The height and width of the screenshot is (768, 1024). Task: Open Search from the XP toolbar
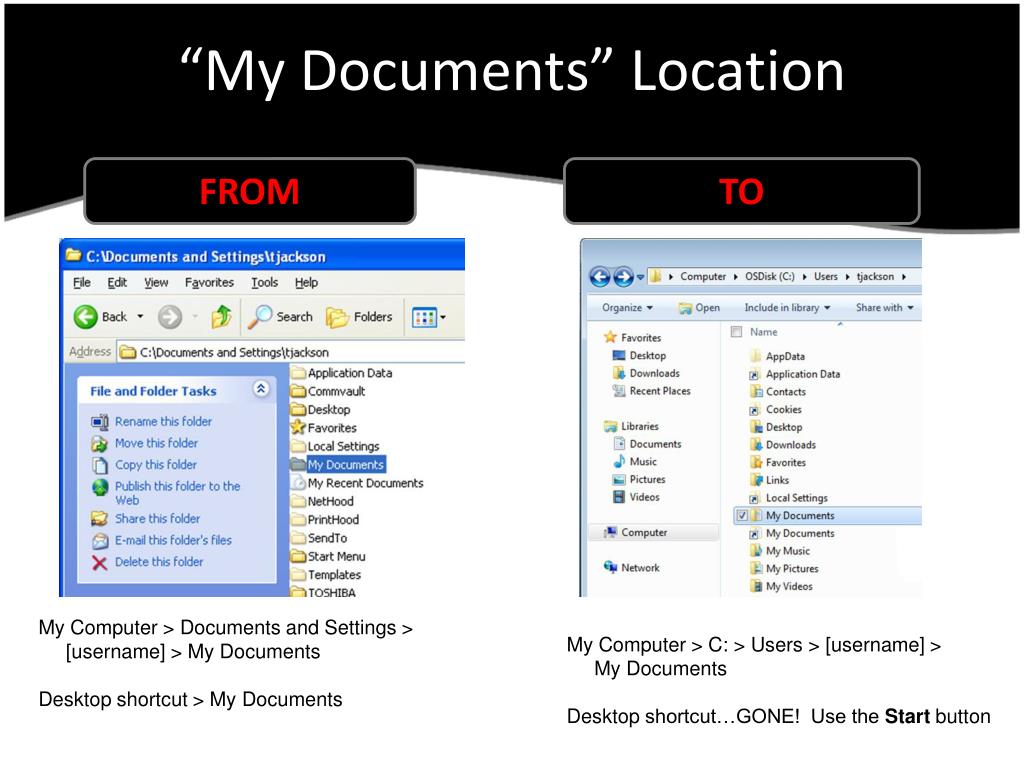pyautogui.click(x=281, y=317)
